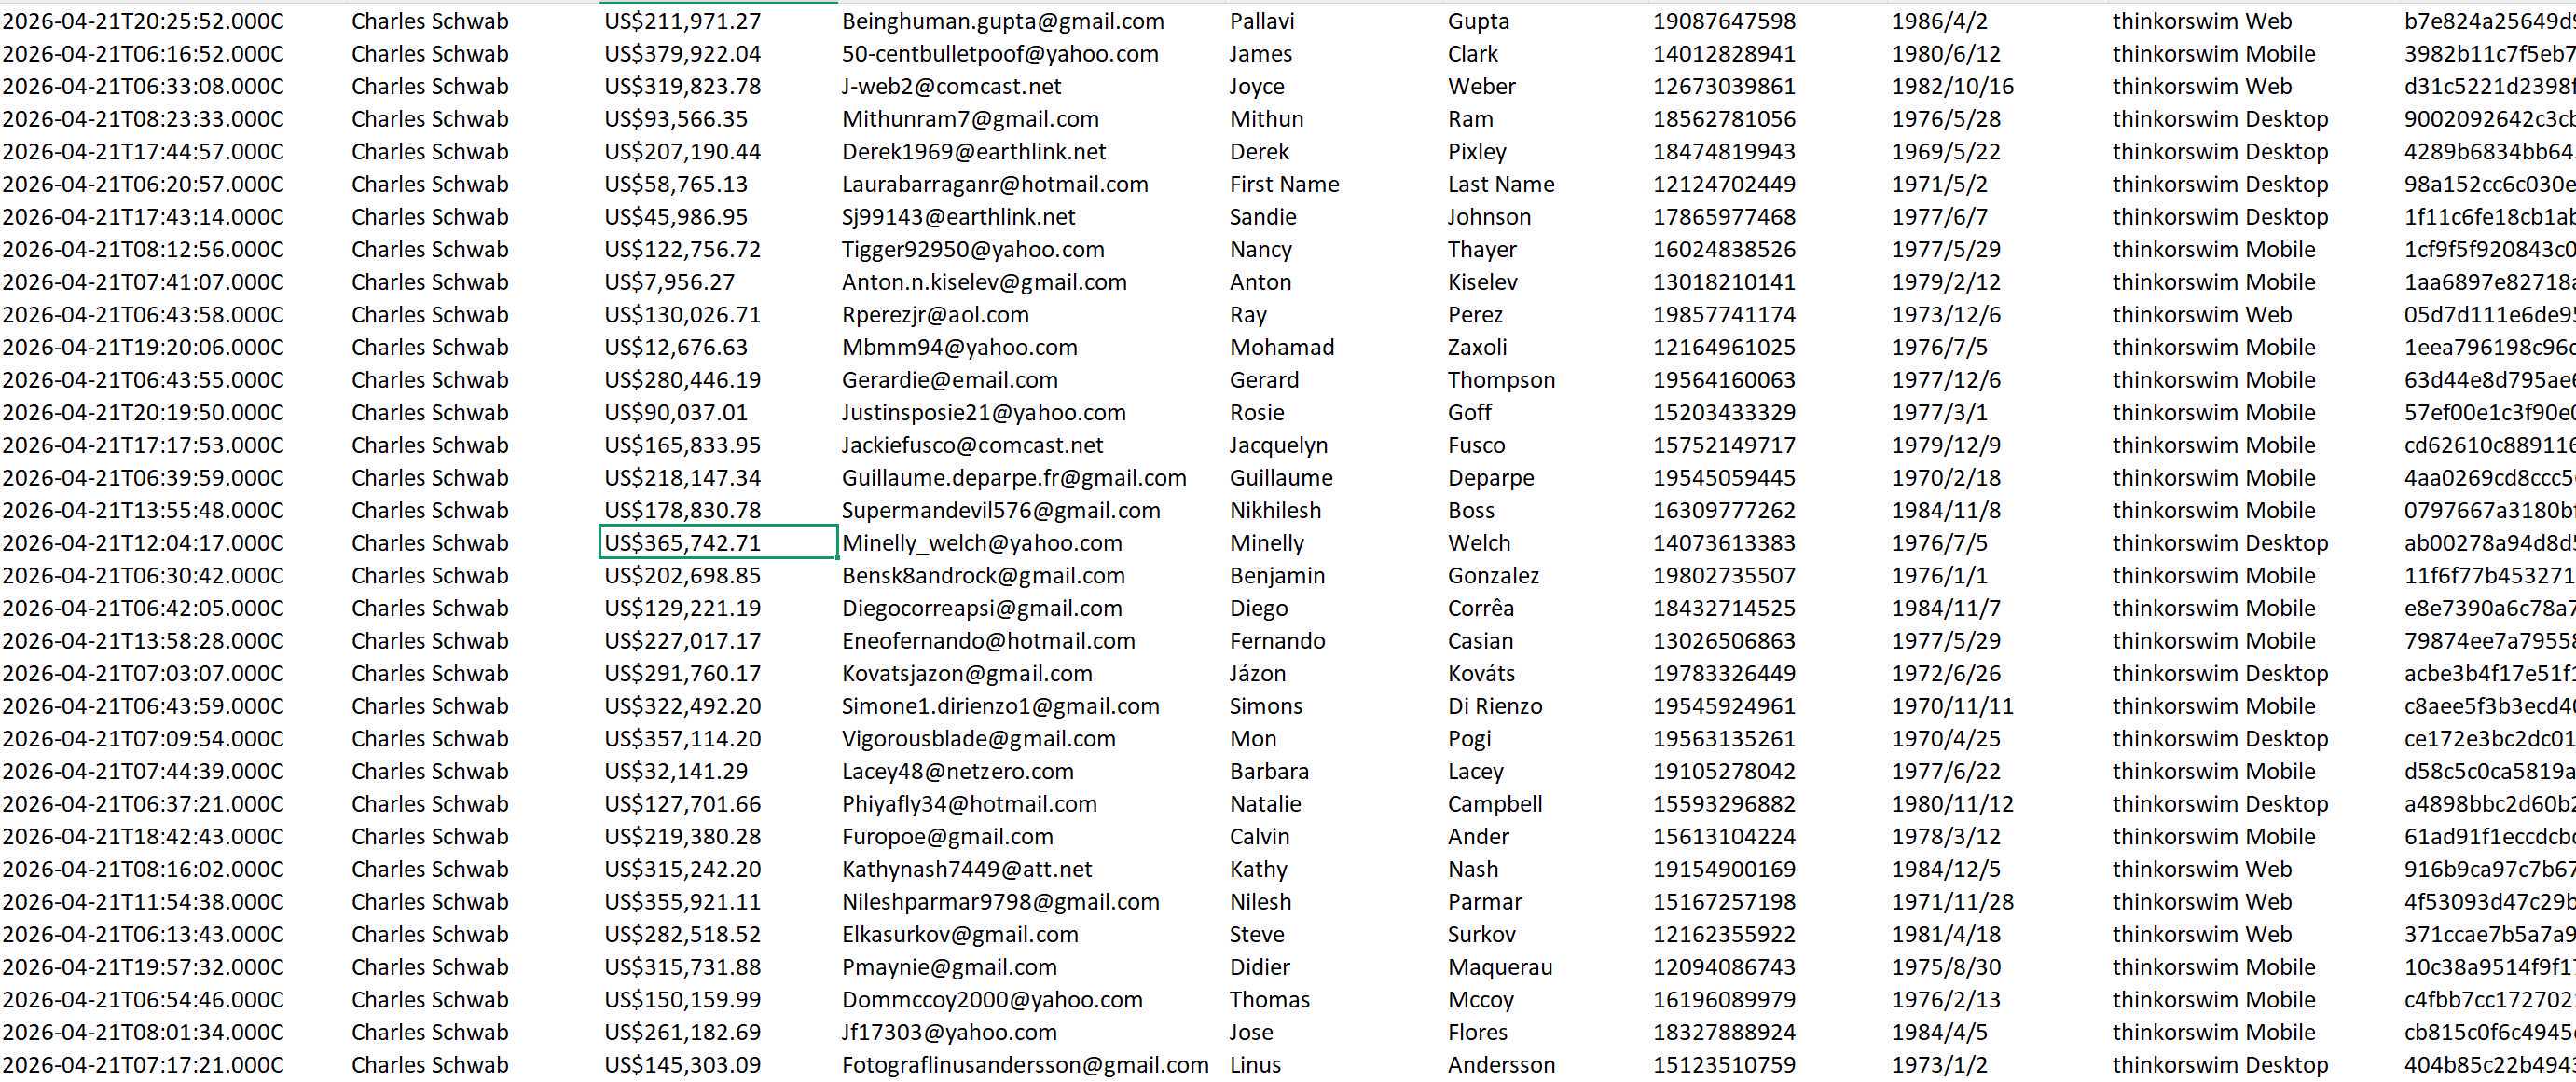Click phone number 19087647598

point(1724,21)
